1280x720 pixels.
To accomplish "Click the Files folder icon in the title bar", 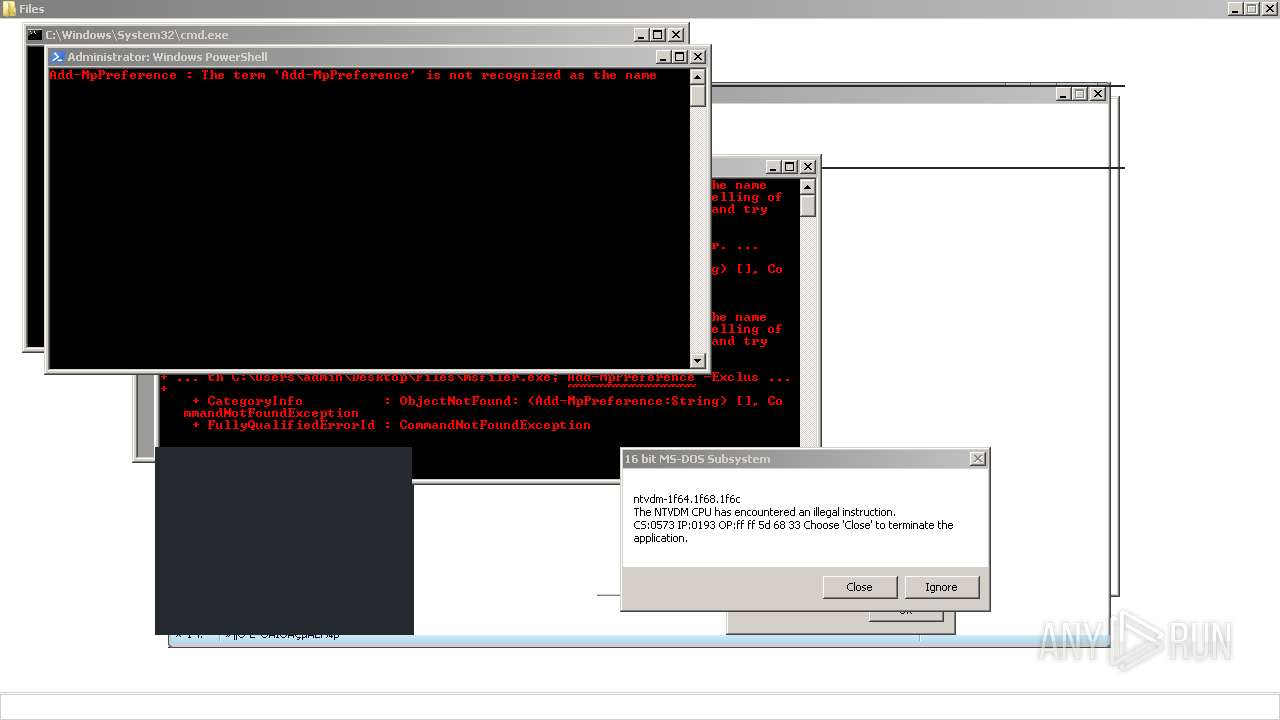I will pos(9,8).
